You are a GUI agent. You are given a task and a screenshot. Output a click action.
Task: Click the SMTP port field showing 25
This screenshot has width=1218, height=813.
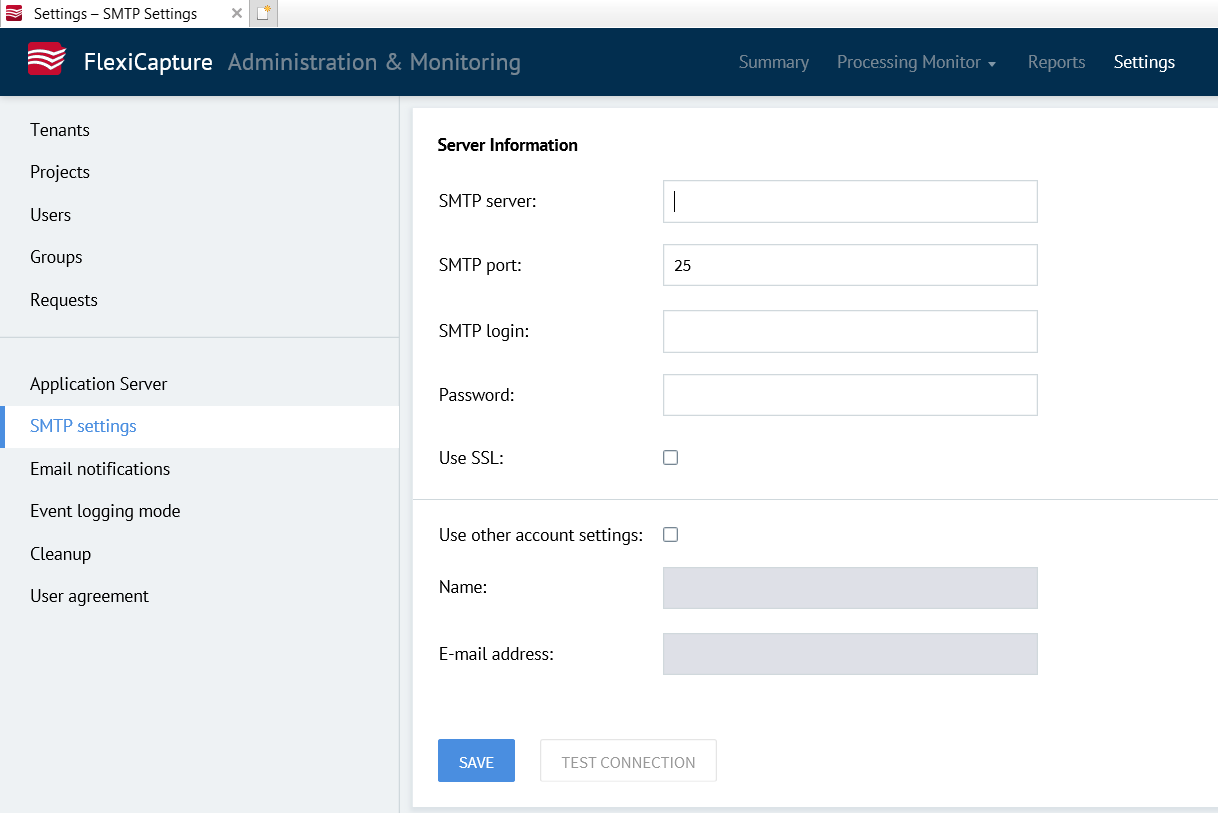click(850, 266)
